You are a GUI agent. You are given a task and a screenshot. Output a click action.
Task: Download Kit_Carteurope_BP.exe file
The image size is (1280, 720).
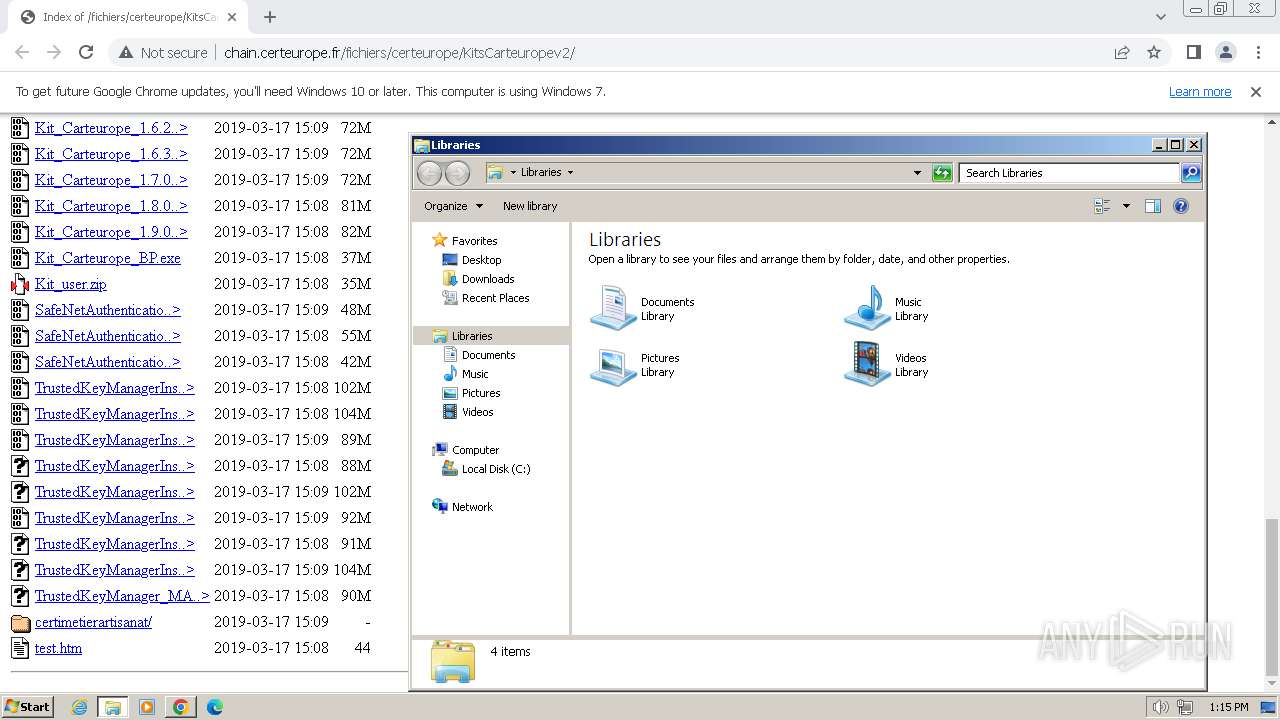click(108, 258)
